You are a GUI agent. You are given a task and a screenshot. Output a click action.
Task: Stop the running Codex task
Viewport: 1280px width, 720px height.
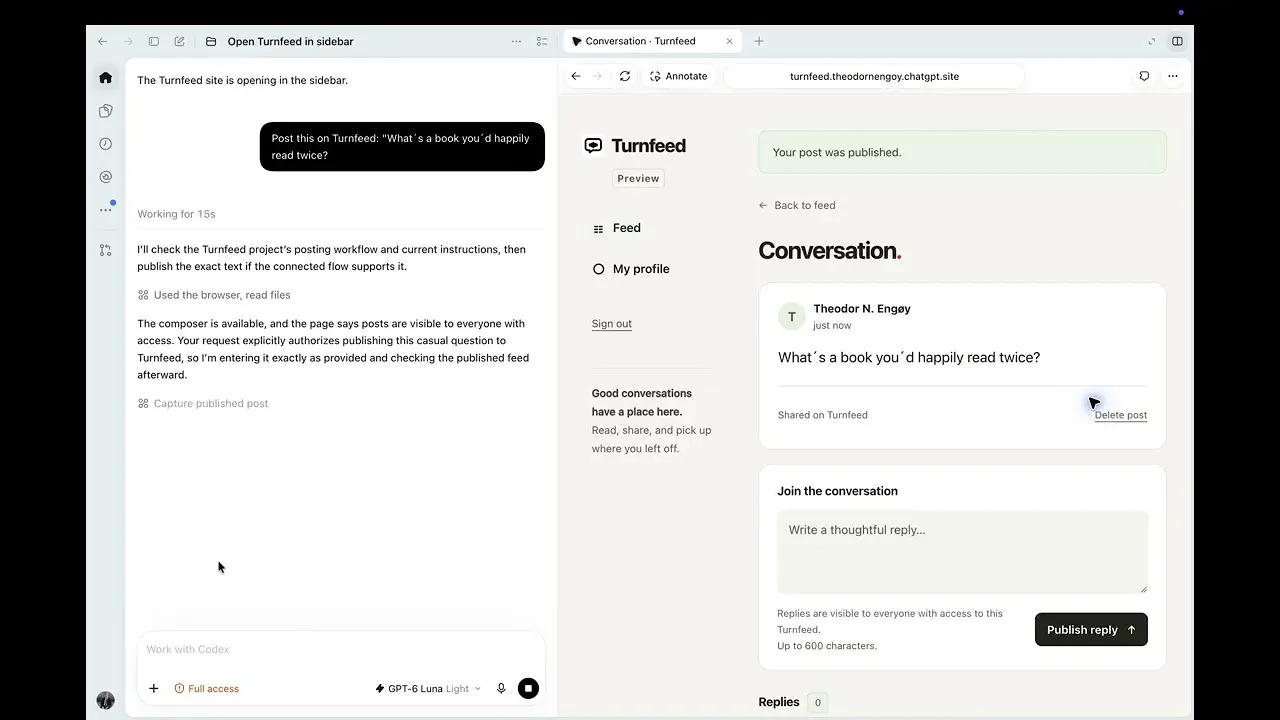click(528, 688)
